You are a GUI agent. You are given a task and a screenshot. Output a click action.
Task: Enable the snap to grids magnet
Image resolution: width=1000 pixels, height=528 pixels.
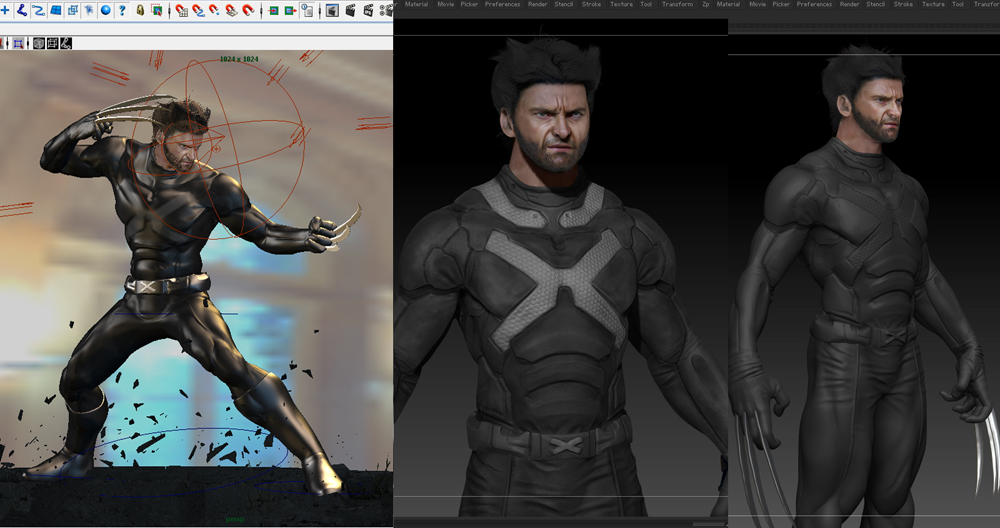click(x=182, y=10)
